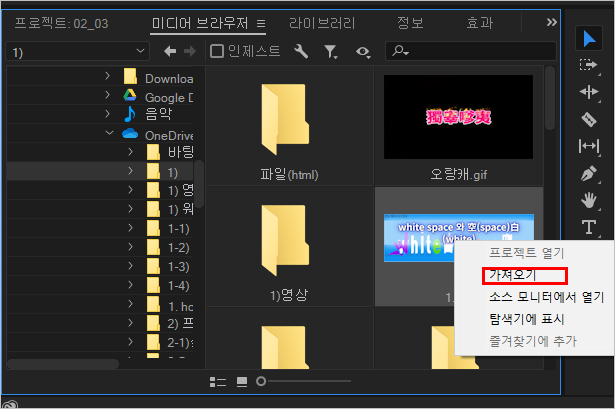
Task: Expand the 음악 folder
Action: pyautogui.click(x=107, y=114)
